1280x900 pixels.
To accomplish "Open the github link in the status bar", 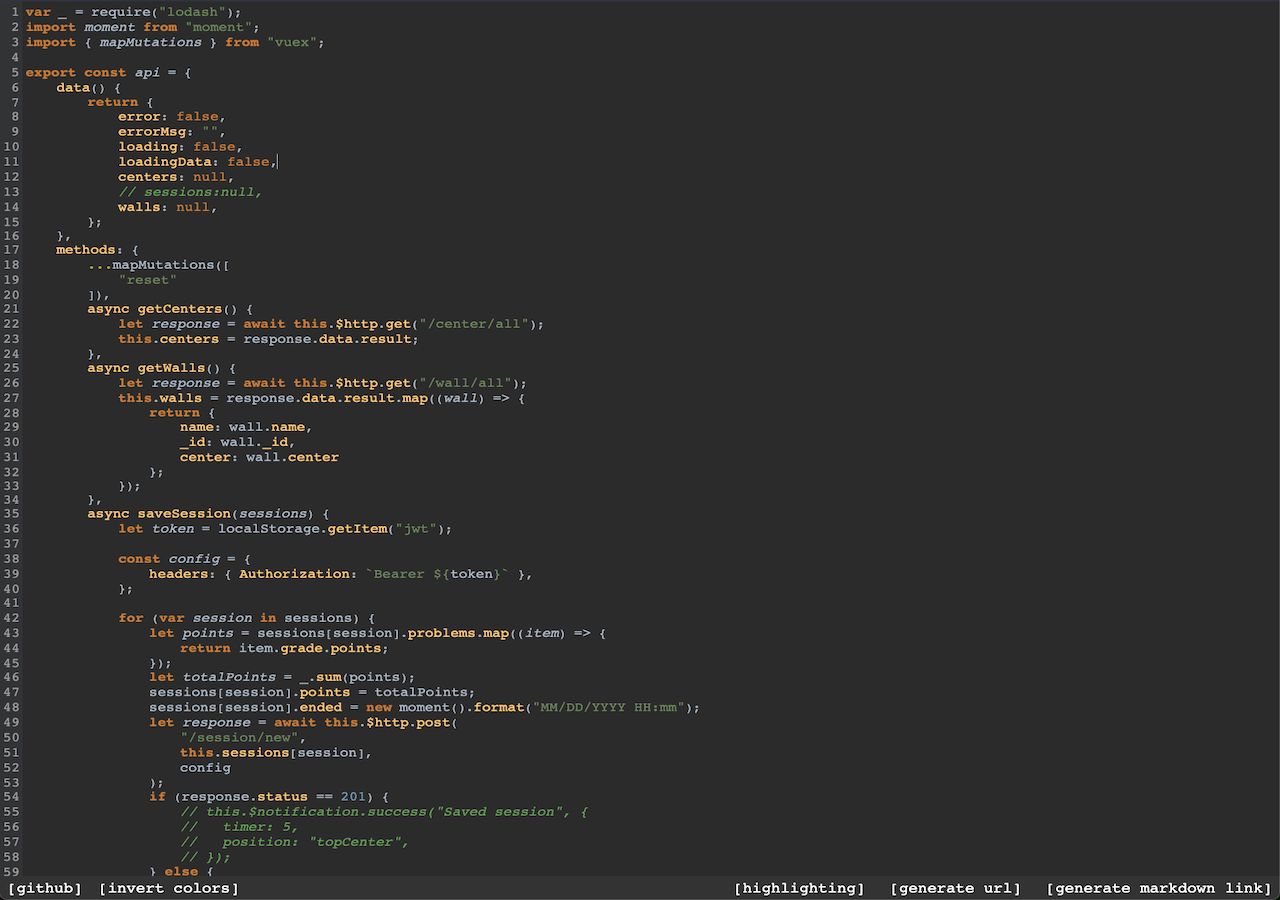I will click(44, 888).
